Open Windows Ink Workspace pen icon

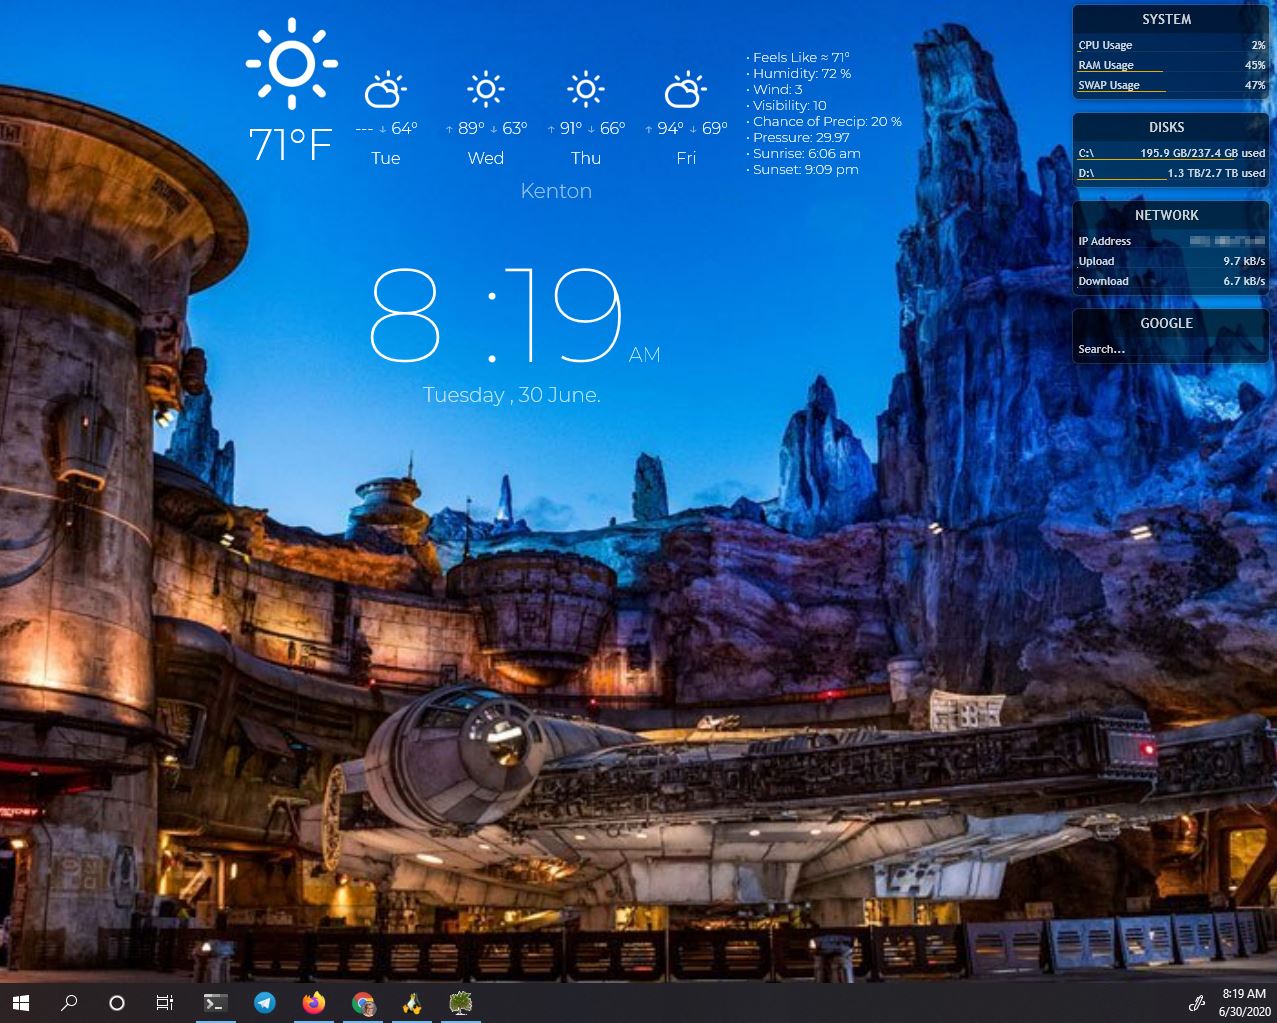[1195, 1003]
